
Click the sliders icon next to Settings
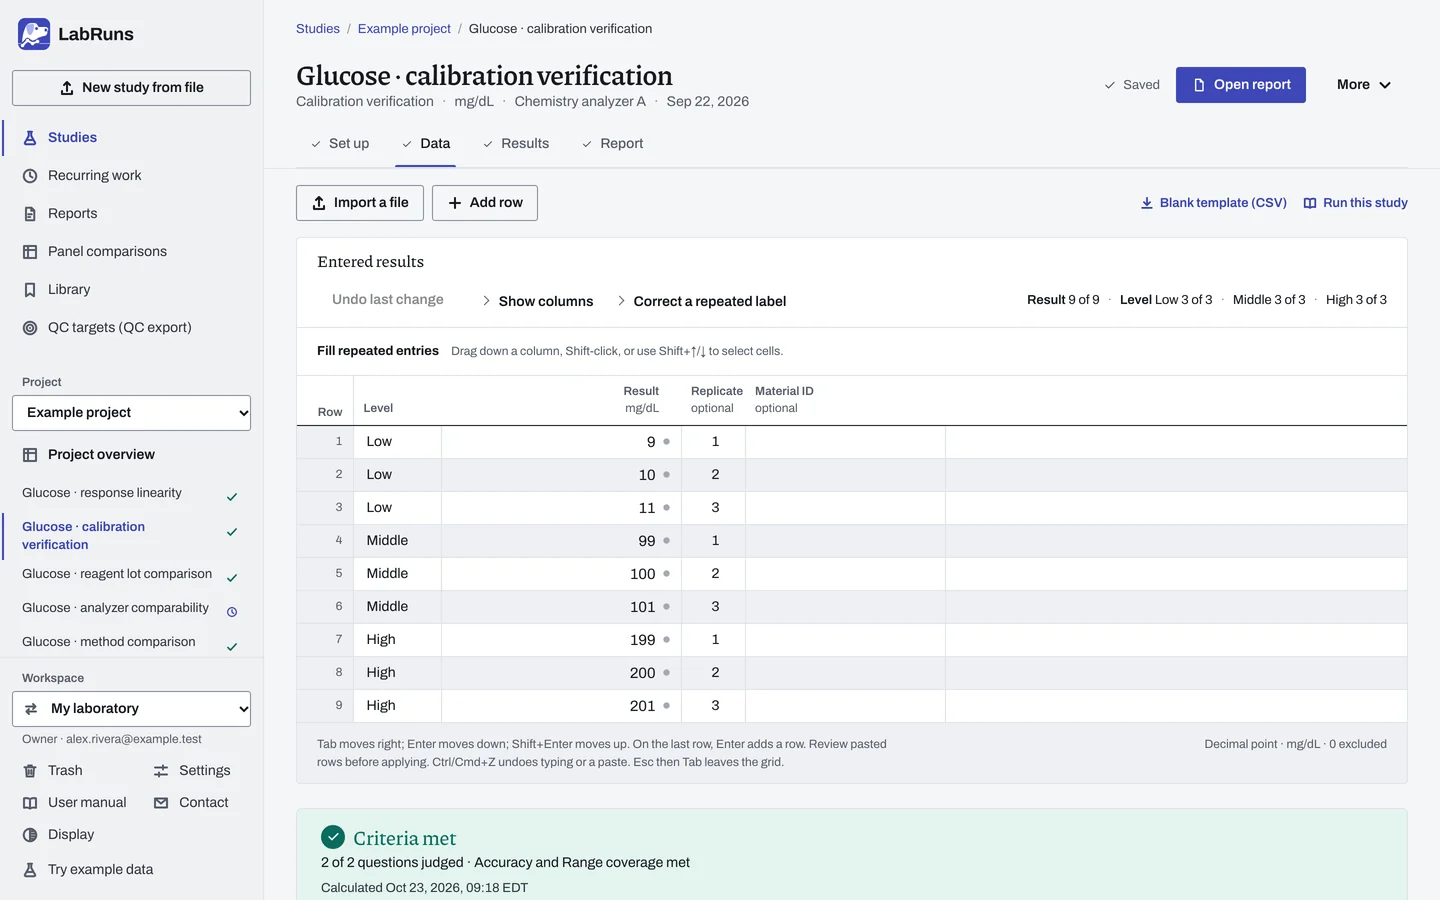[161, 771]
